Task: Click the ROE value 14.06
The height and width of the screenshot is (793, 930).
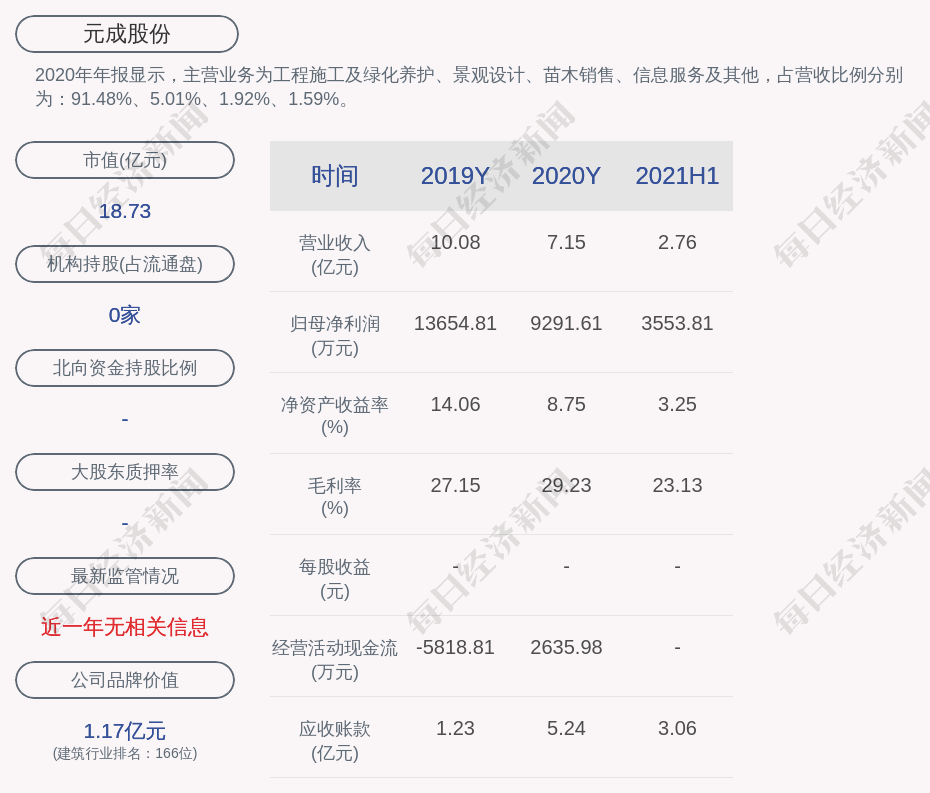Action: (455, 405)
